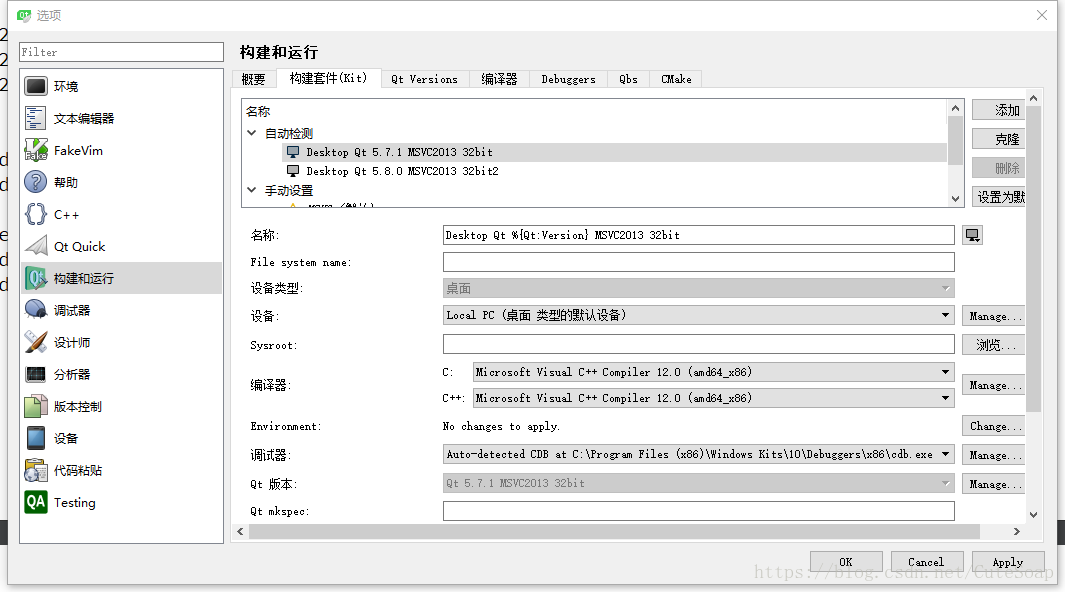1065x592 pixels.
Task: Select kit Desktop Qt 5.8.0 MSVC2013 32bit2
Action: (x=614, y=171)
